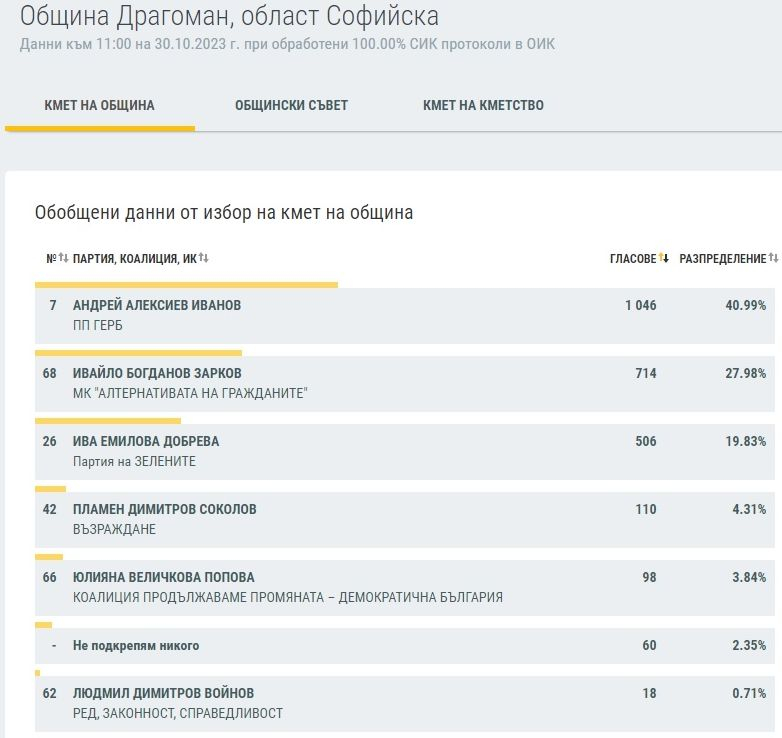Viewport: 782px width, 738px height.
Task: Click КОАЛИЦИЯ ПРОДЪЛЖАВАМЕ ПРОМЯНАТА label
Action: (288, 597)
